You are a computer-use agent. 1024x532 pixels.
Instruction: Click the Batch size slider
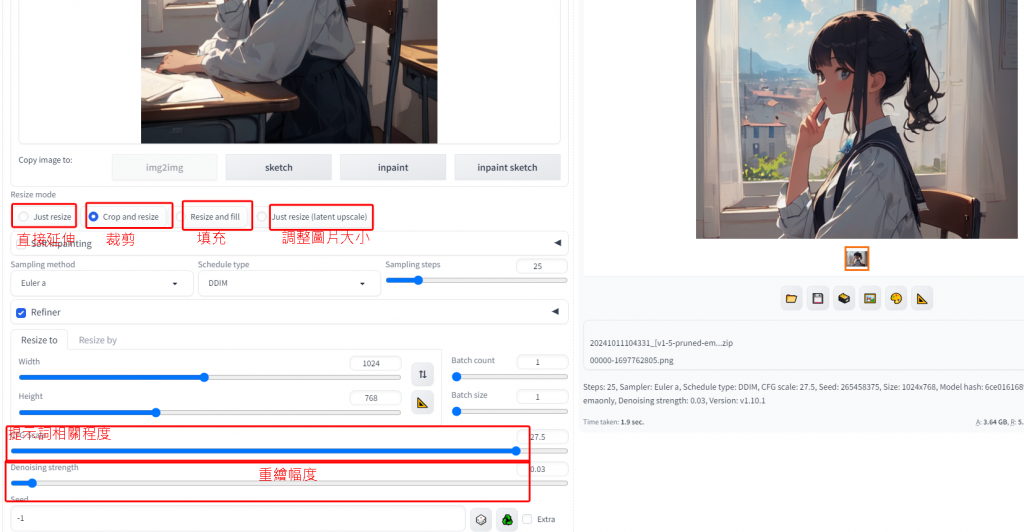click(510, 411)
